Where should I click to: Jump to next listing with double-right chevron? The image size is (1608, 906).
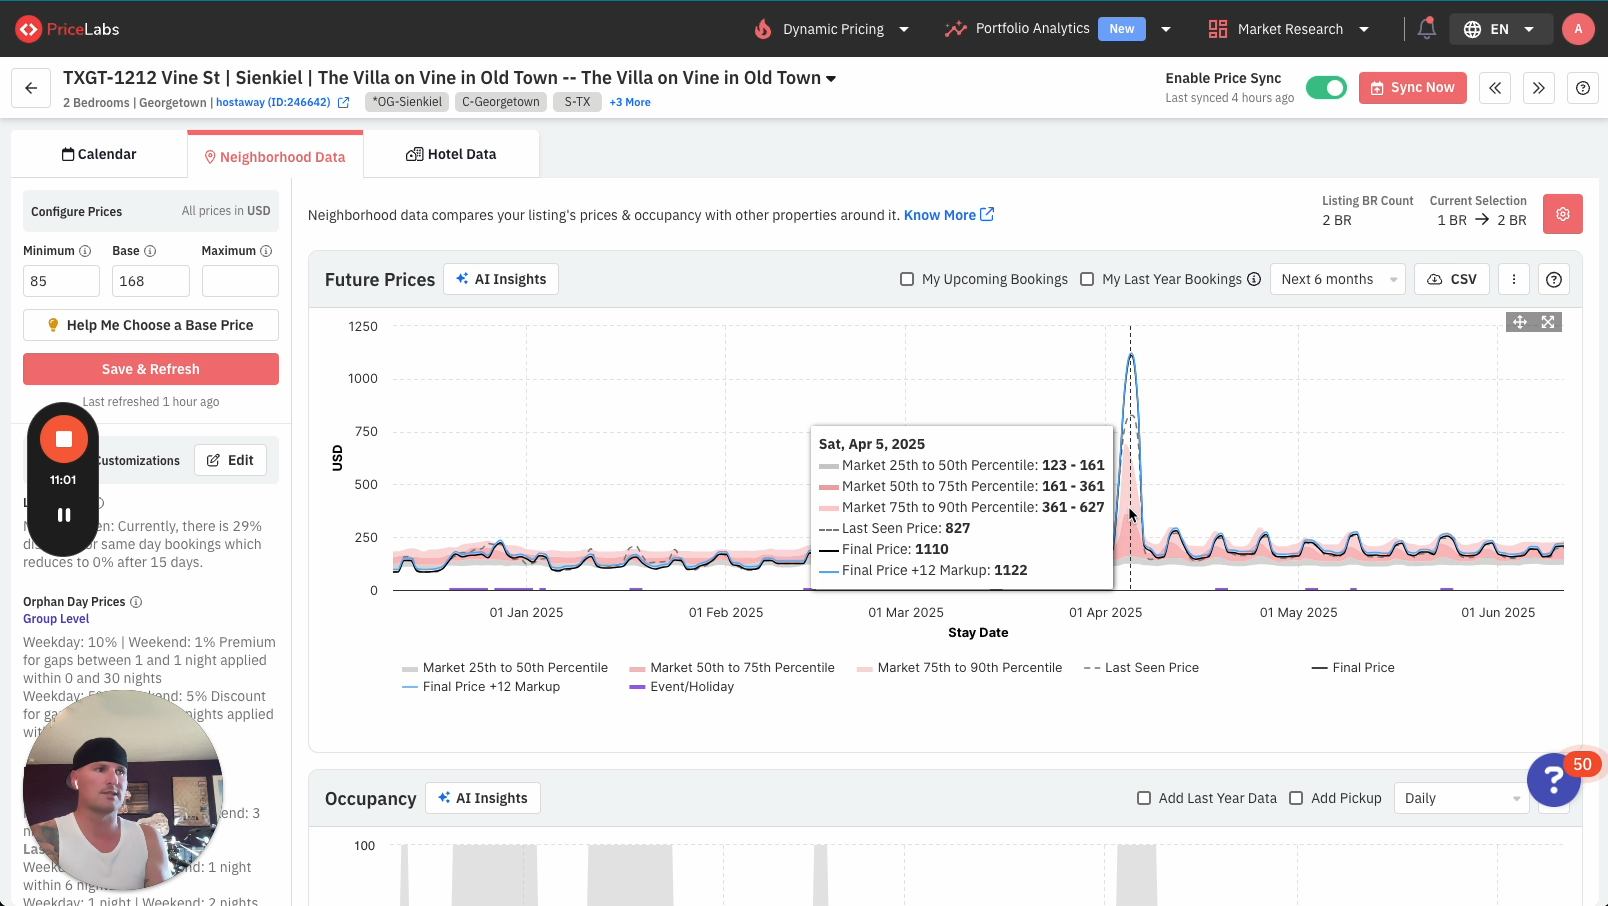pyautogui.click(x=1539, y=88)
